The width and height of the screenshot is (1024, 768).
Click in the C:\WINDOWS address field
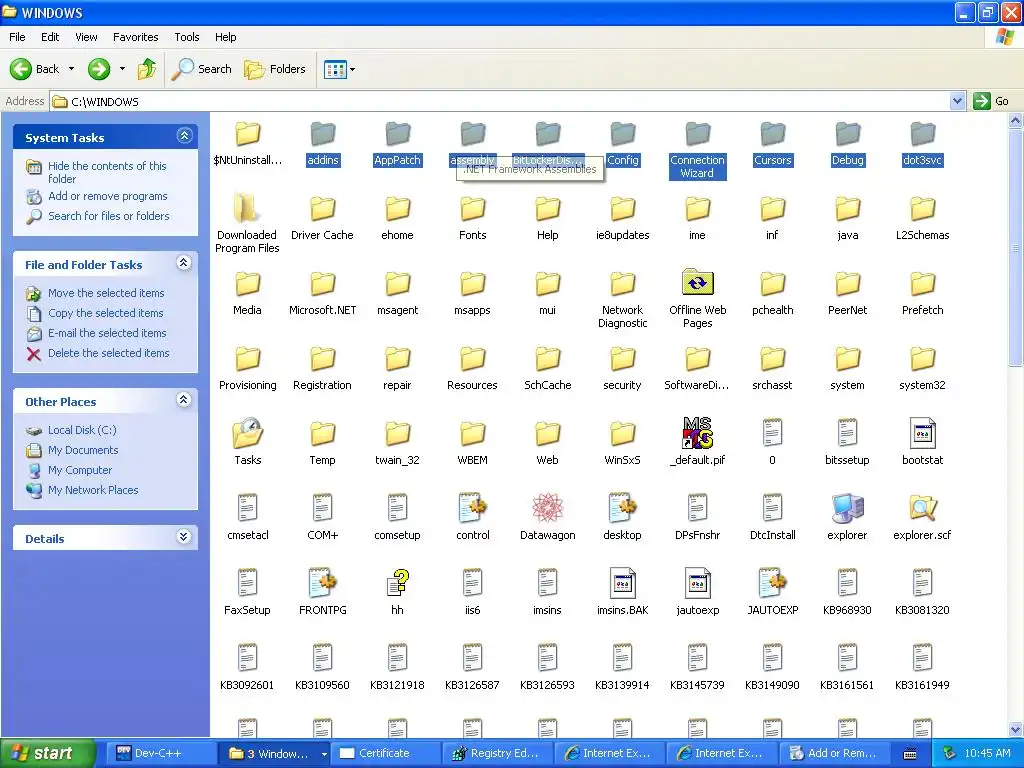click(500, 101)
